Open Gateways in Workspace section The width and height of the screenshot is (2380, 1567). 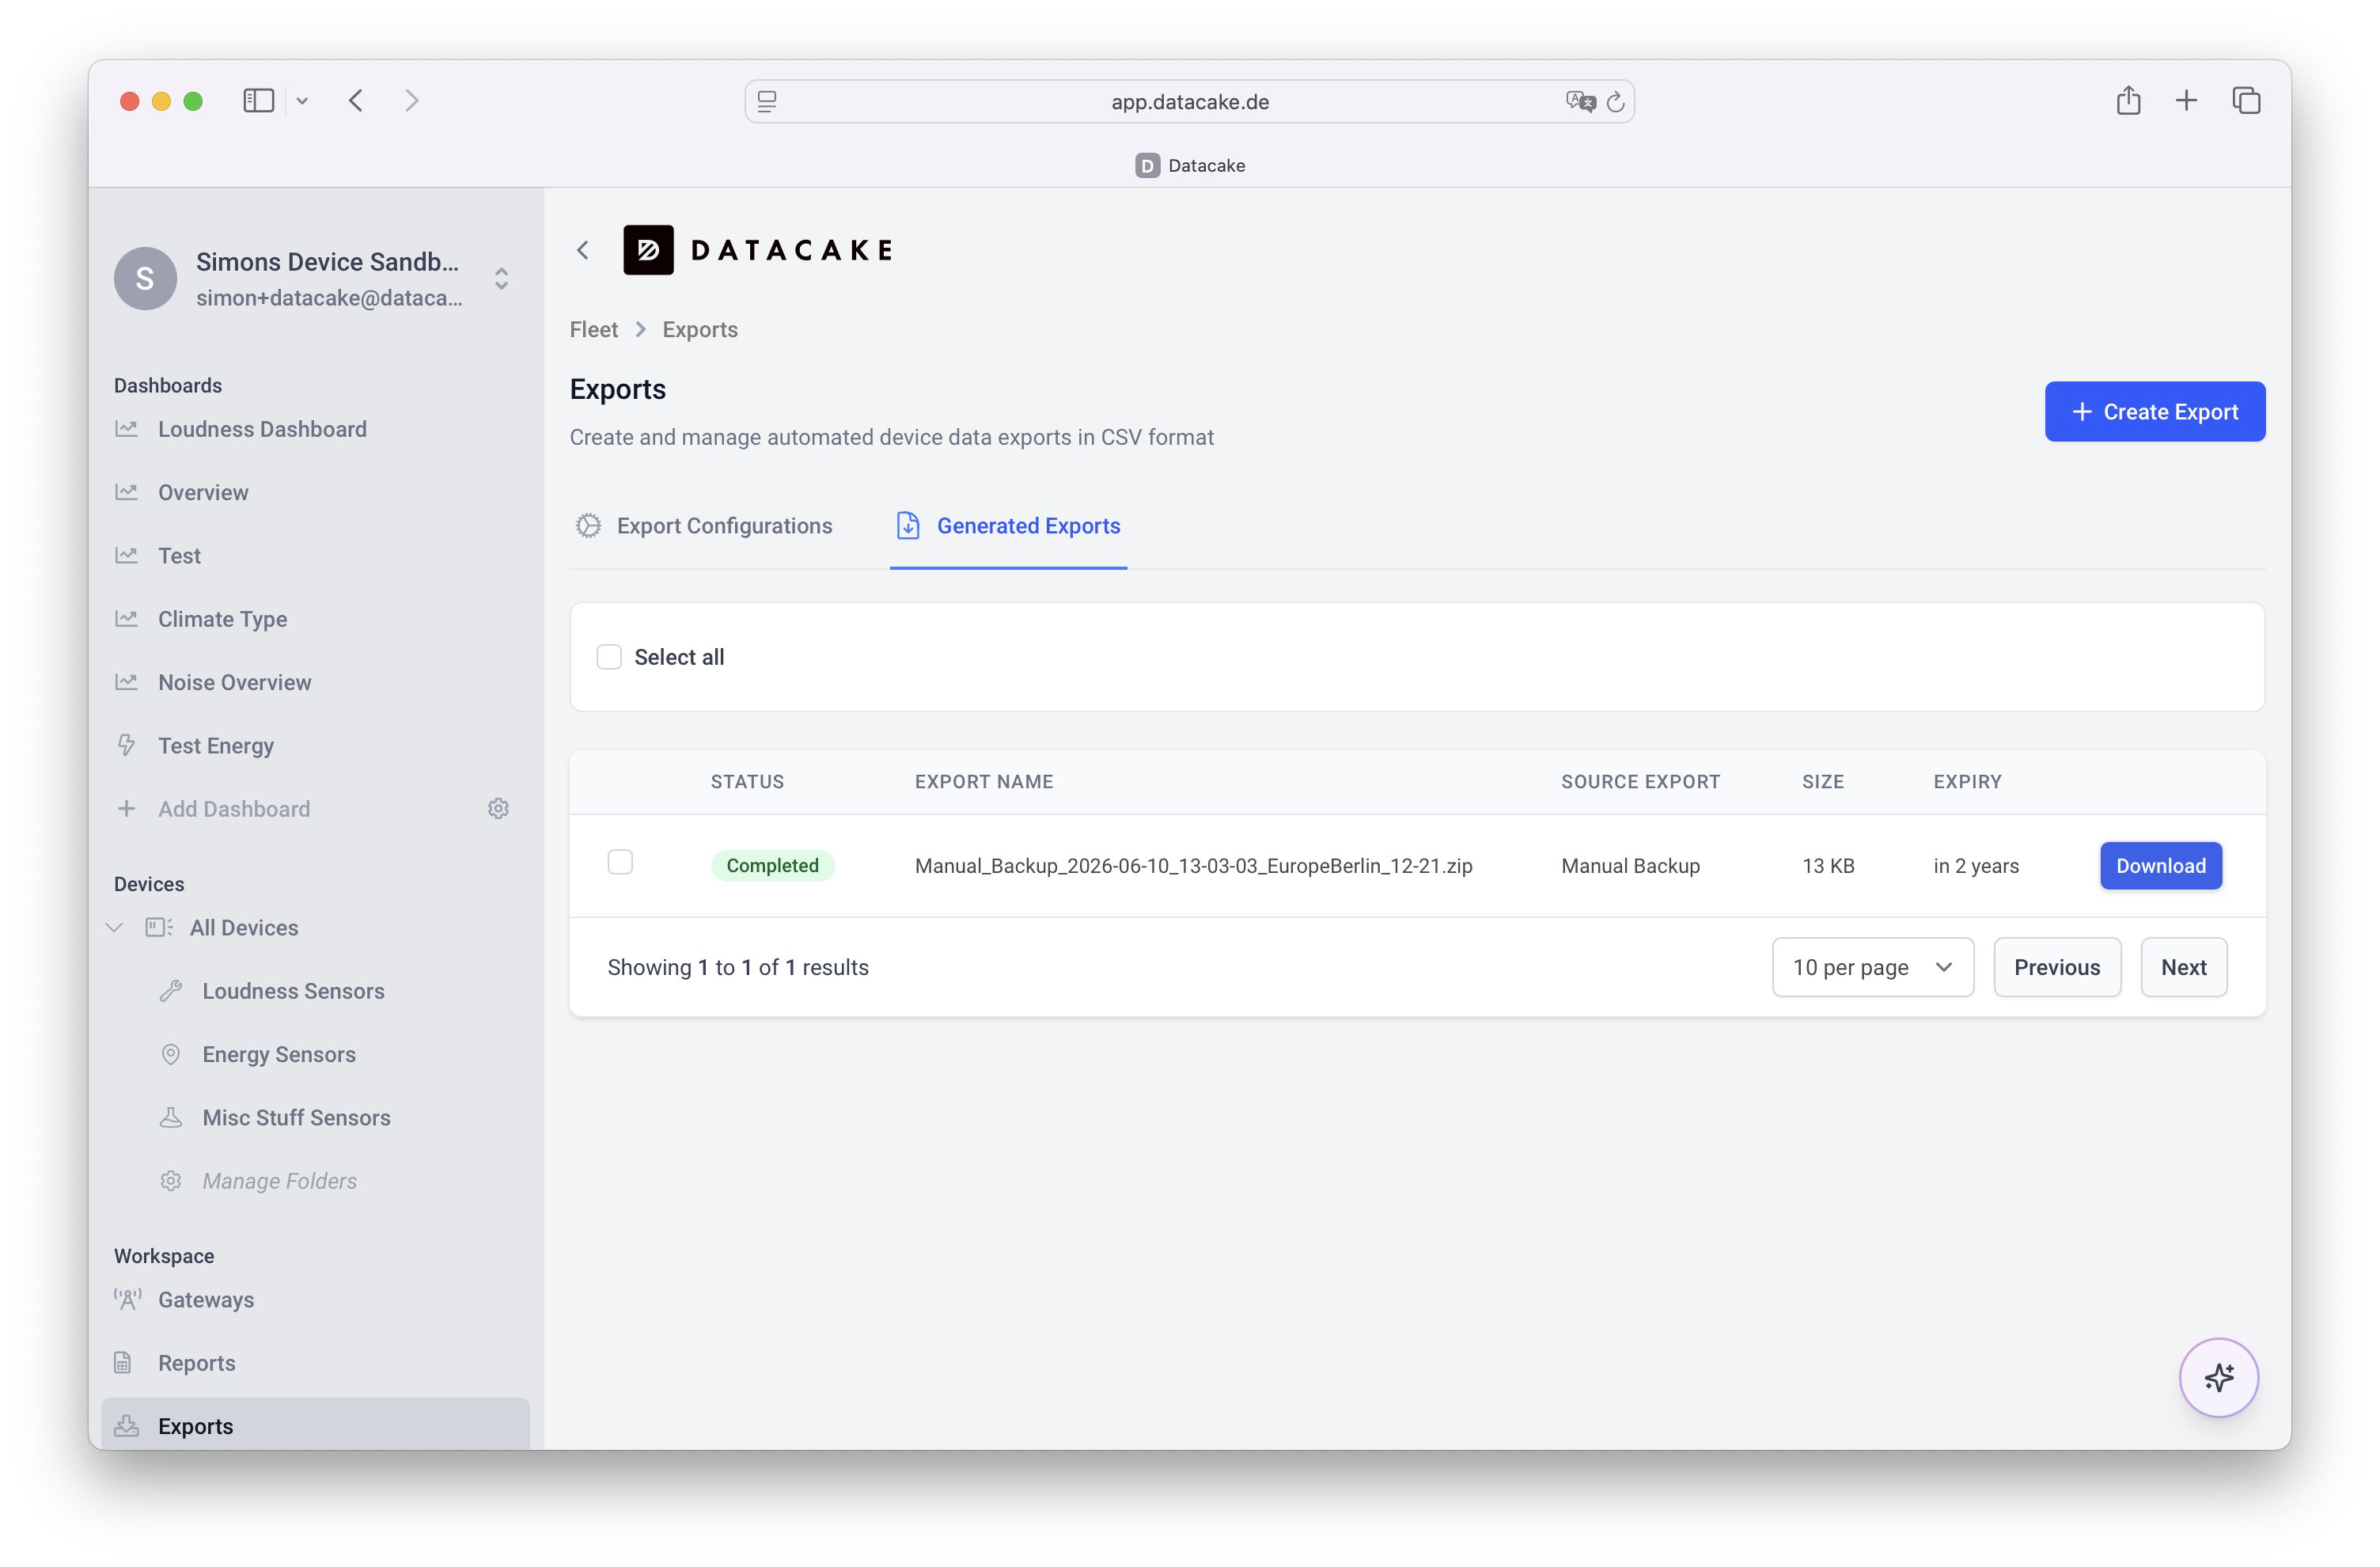(x=206, y=1300)
